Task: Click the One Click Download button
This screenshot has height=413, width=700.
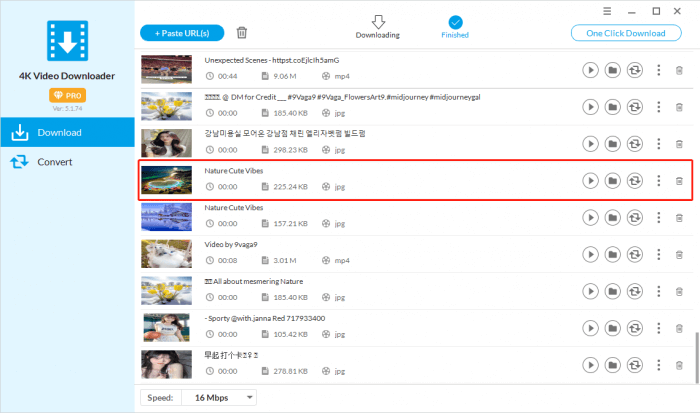Action: coord(626,33)
